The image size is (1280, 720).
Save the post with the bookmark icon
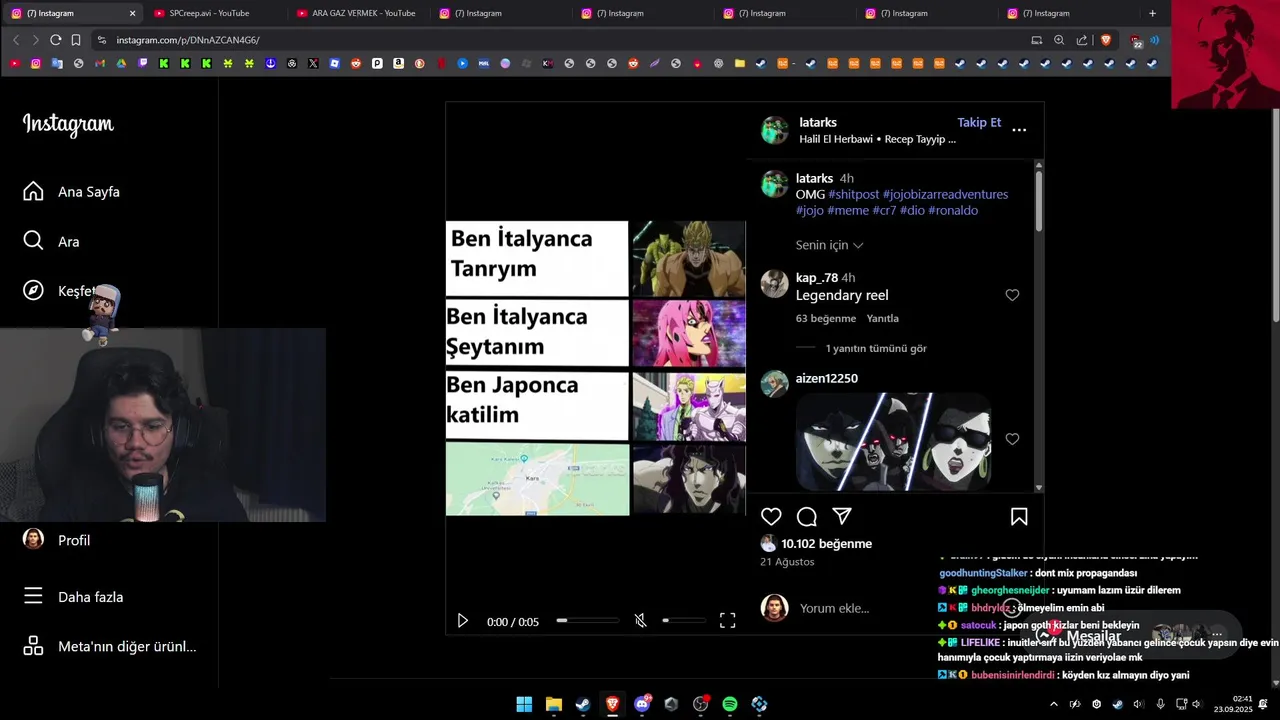(1019, 516)
